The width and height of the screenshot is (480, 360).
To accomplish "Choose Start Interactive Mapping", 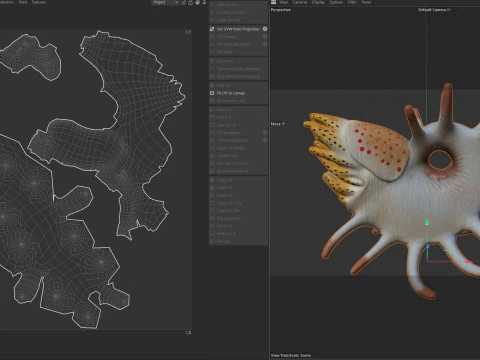I will coord(238,69).
